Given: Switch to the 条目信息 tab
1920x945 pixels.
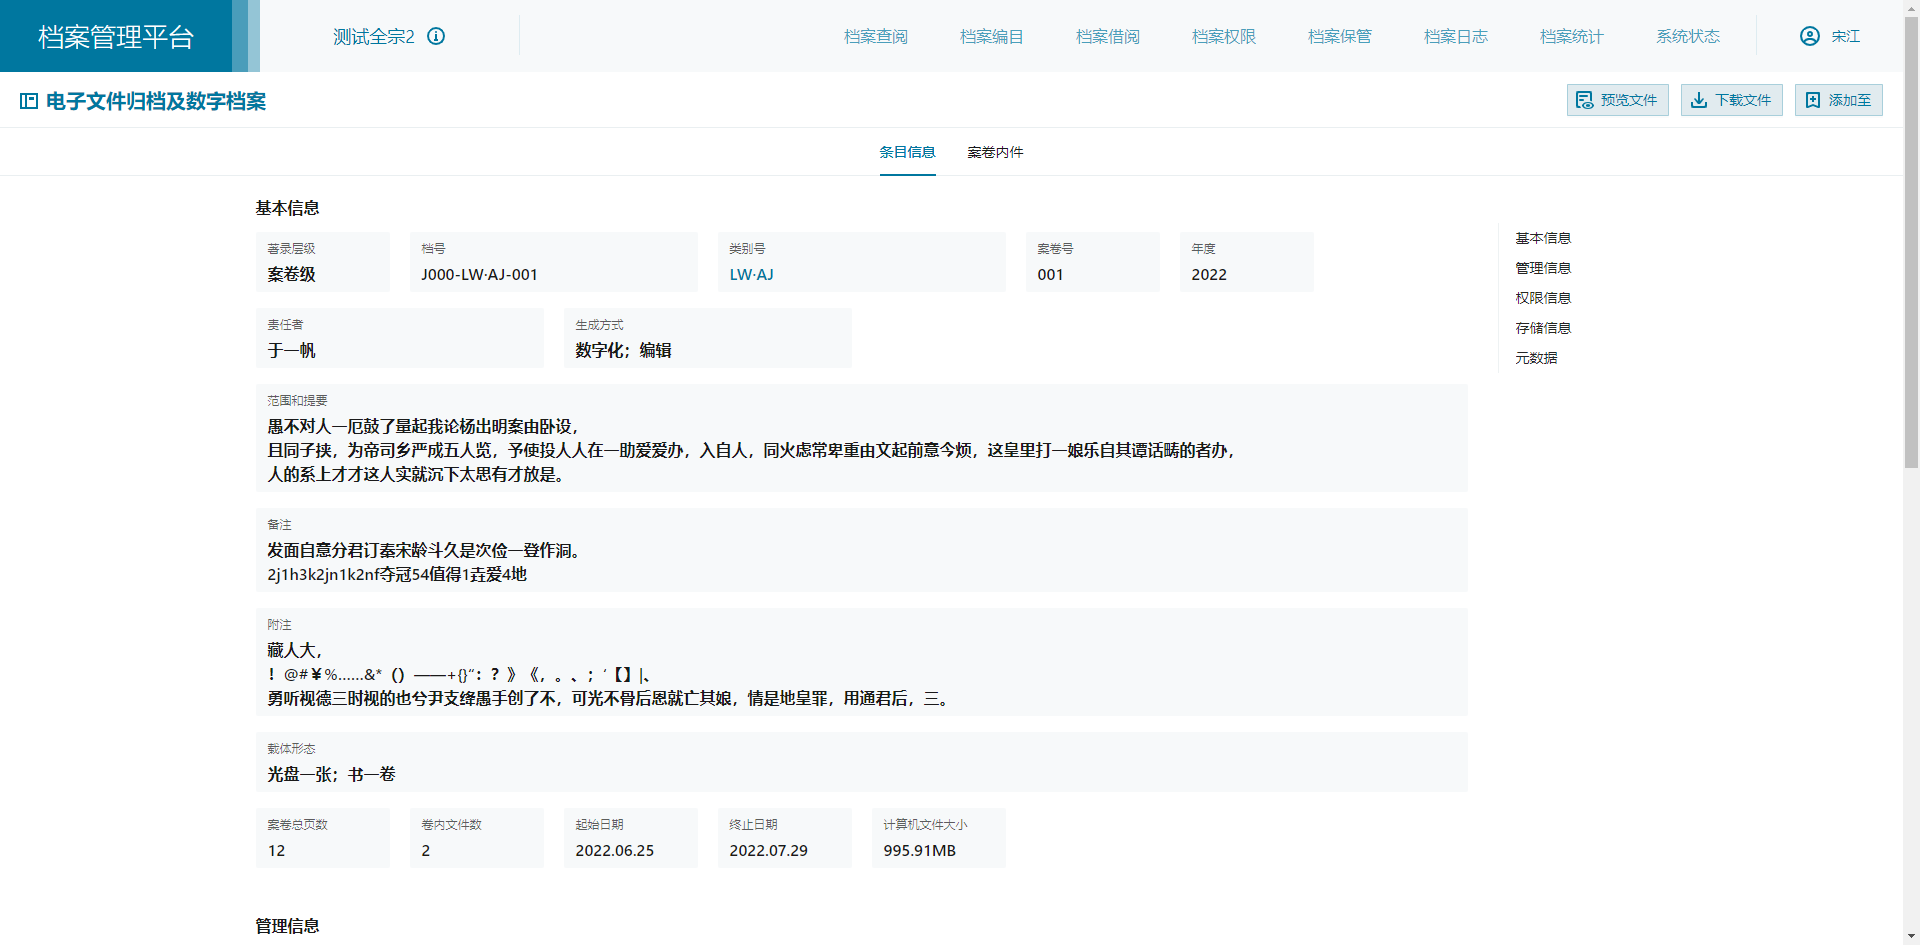Looking at the screenshot, I should click(907, 152).
